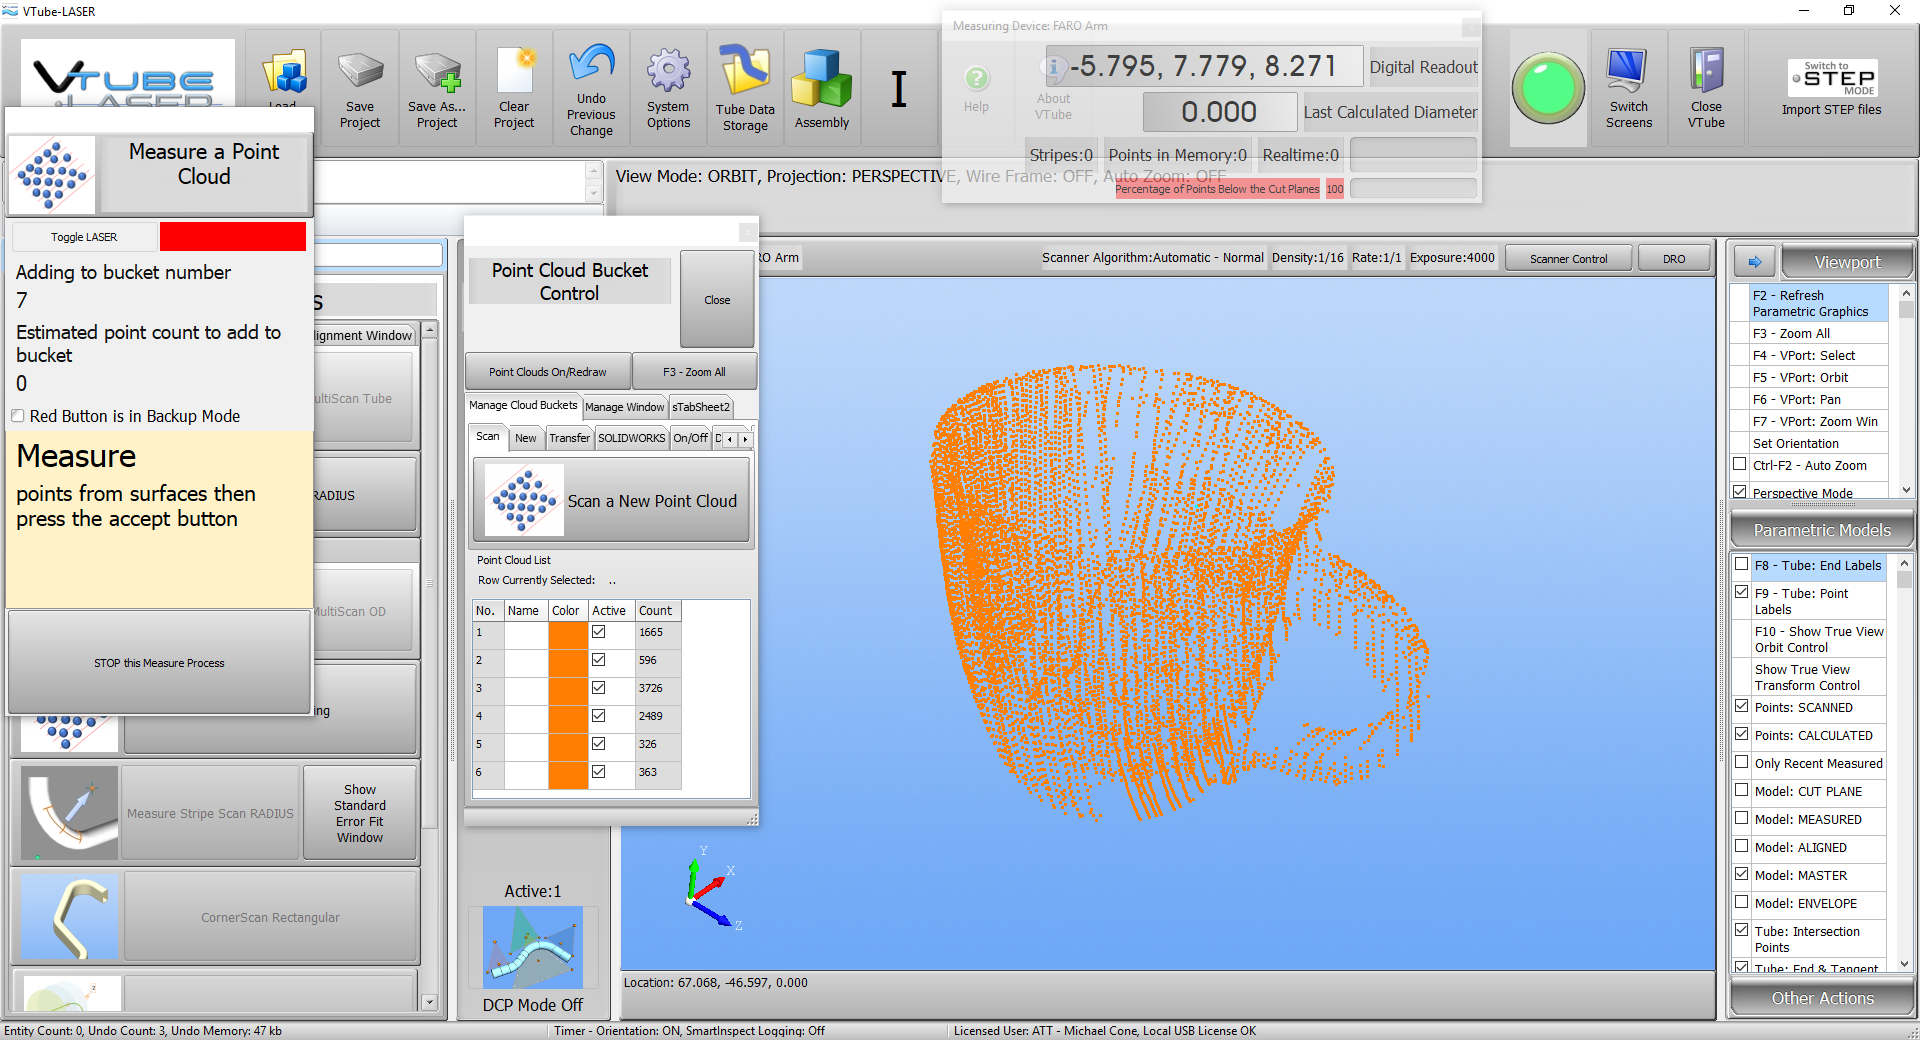Click Scan a New Point Cloud

point(611,501)
